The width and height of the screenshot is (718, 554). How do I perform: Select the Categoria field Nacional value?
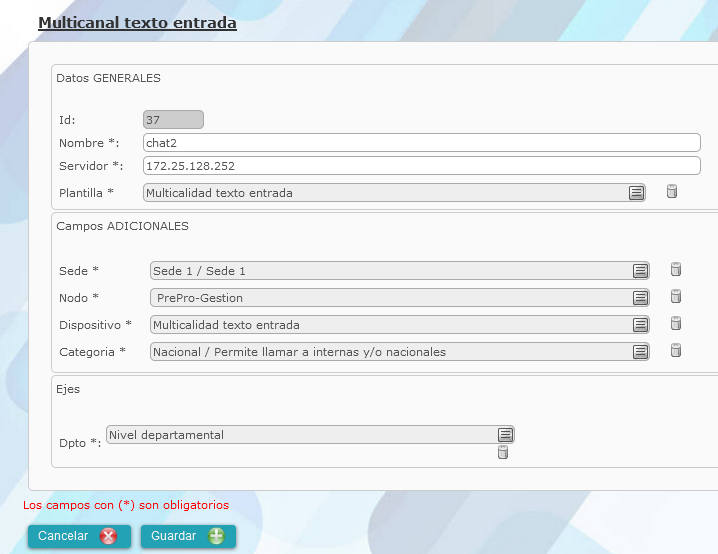[400, 352]
